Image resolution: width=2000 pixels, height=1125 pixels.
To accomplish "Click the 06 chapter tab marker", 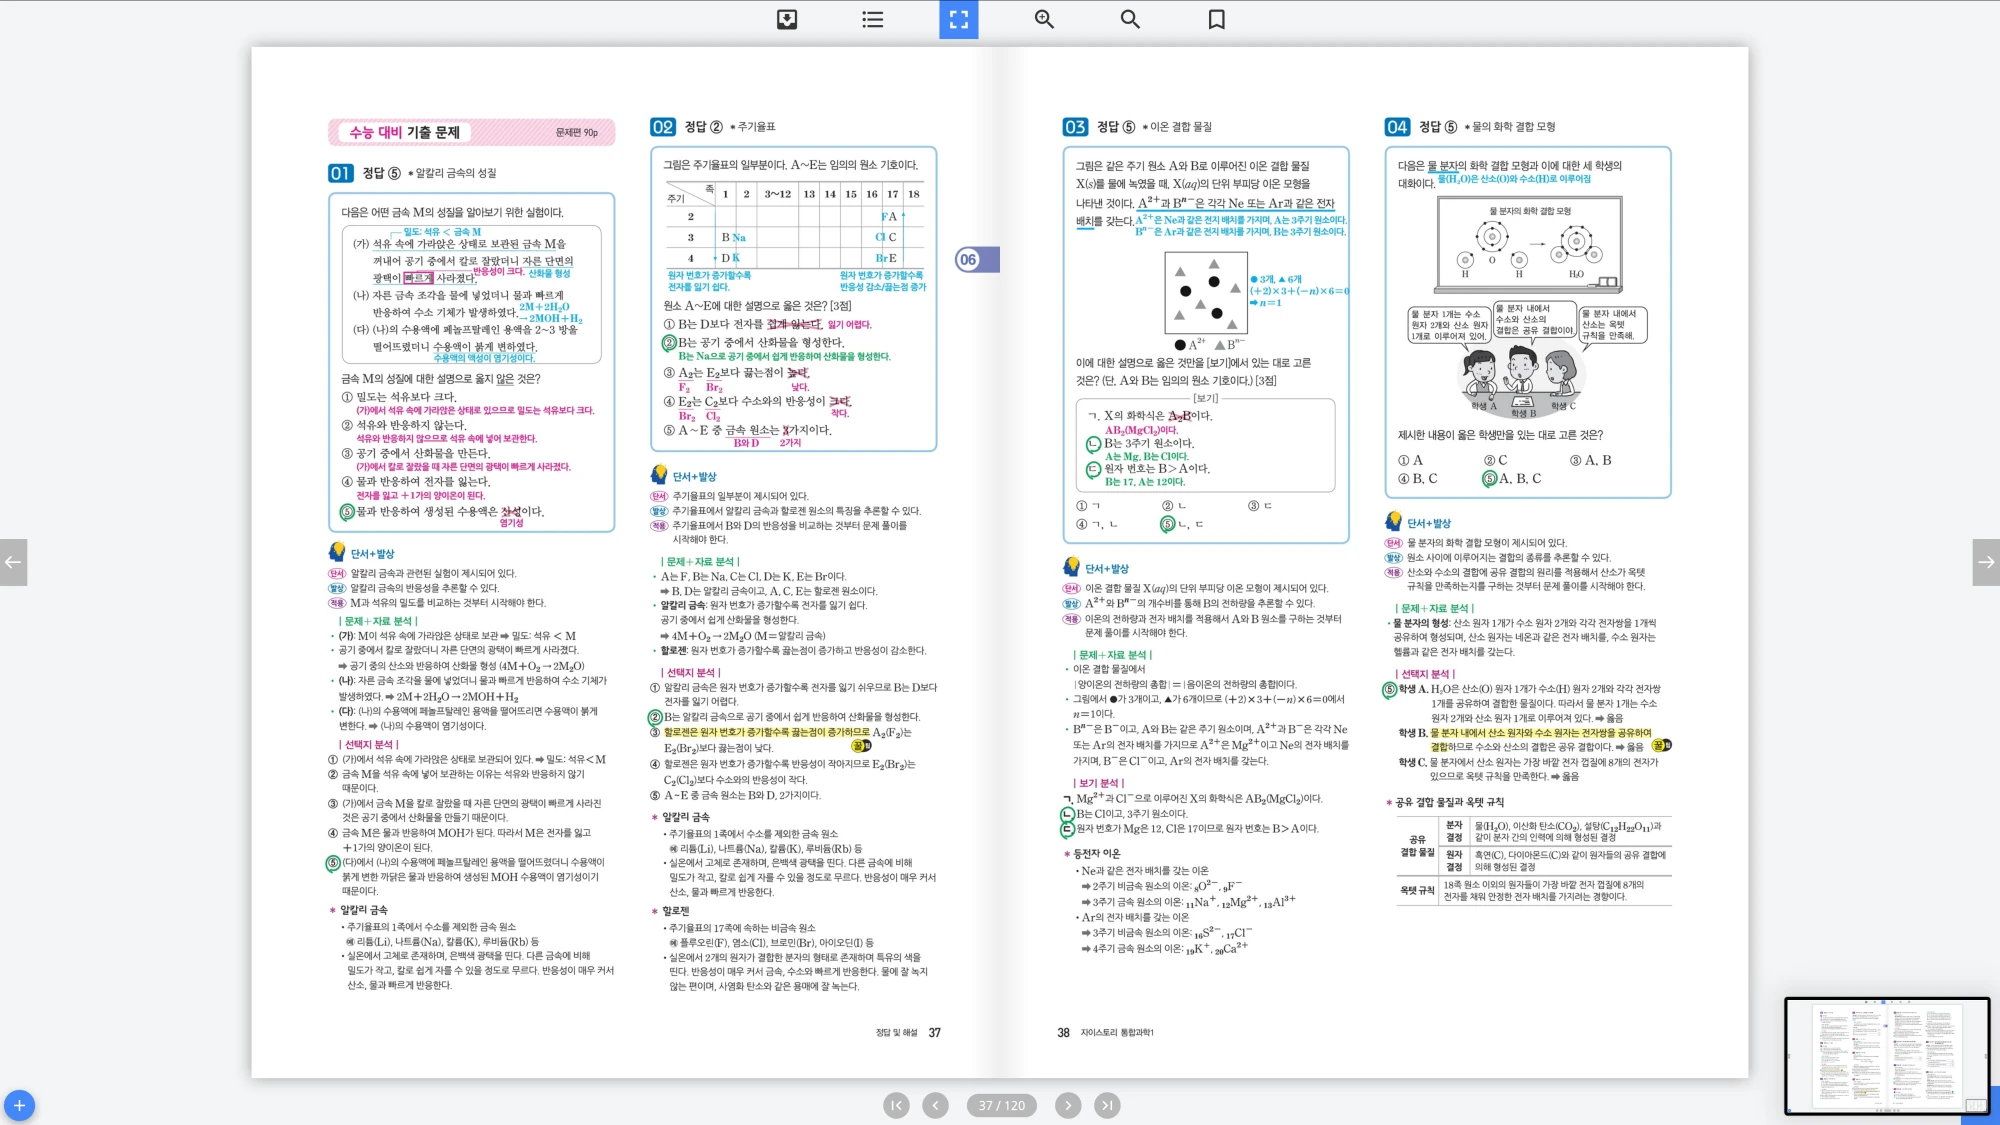I will [x=970, y=260].
